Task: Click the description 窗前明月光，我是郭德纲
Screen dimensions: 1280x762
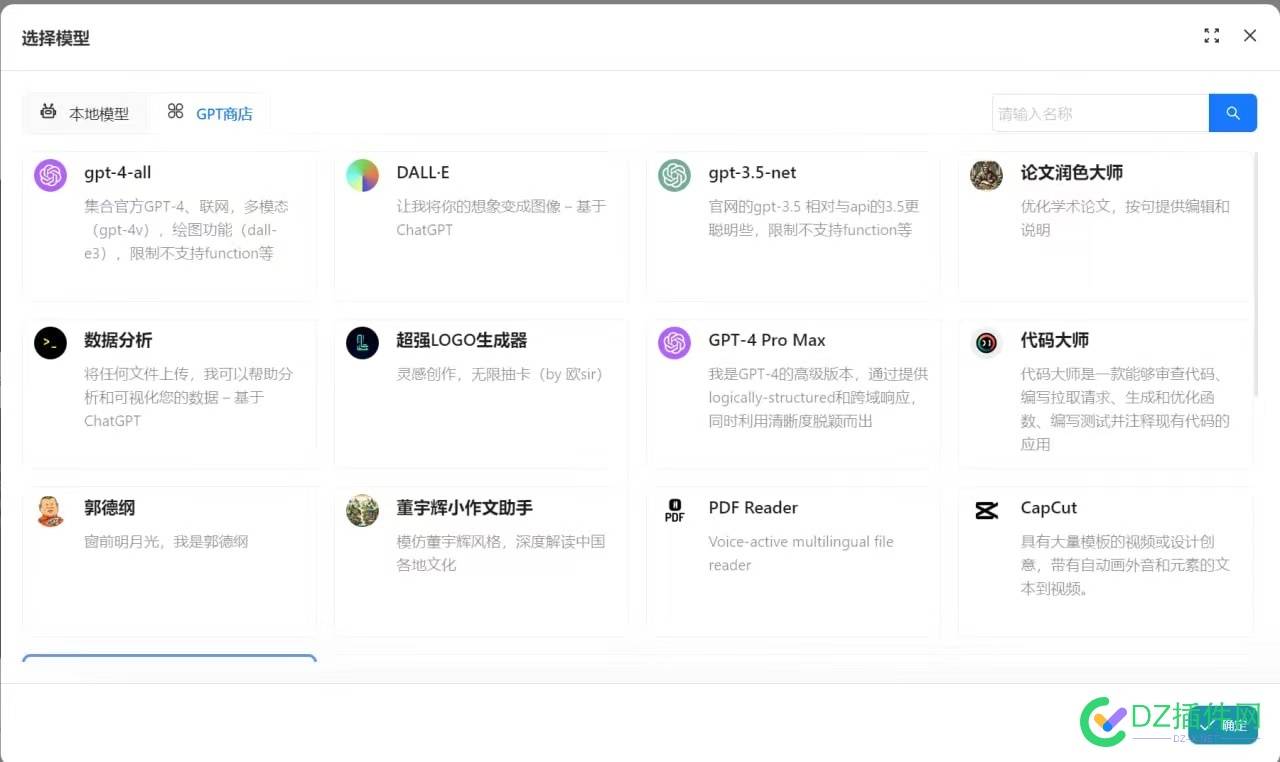Action: 166,542
